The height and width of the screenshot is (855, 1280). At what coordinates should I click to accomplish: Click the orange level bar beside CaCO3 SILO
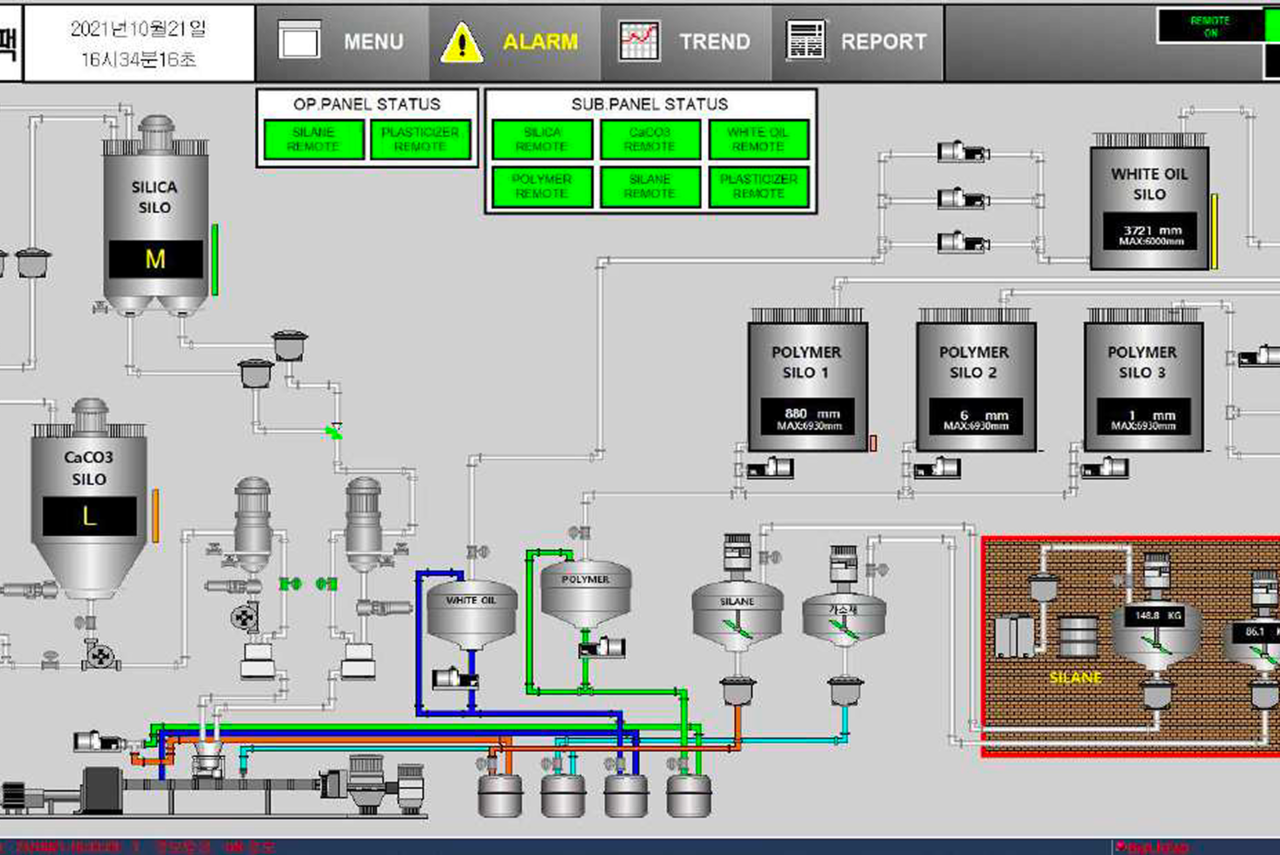155,516
